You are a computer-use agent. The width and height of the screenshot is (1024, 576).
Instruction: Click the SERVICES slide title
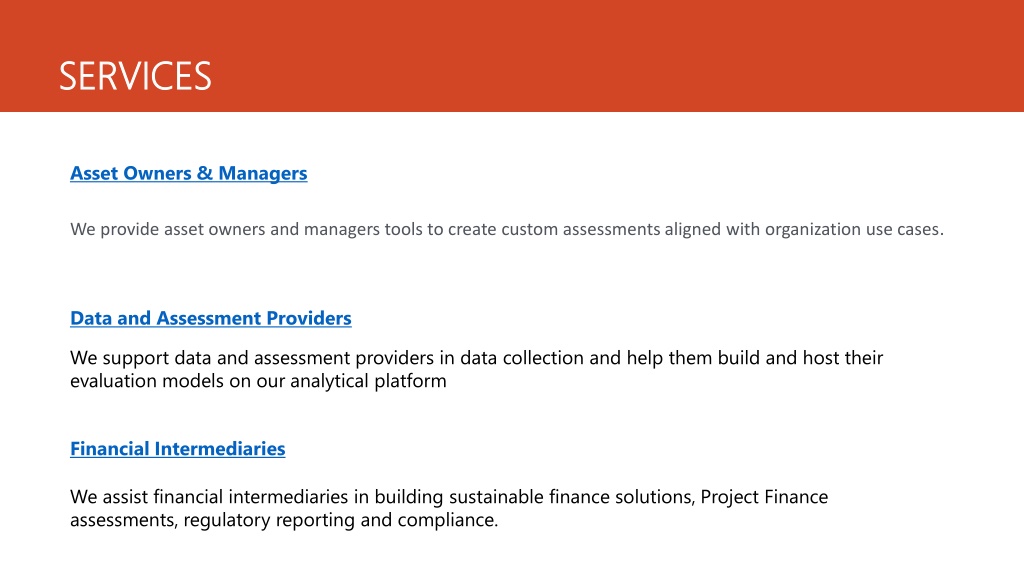click(x=135, y=76)
